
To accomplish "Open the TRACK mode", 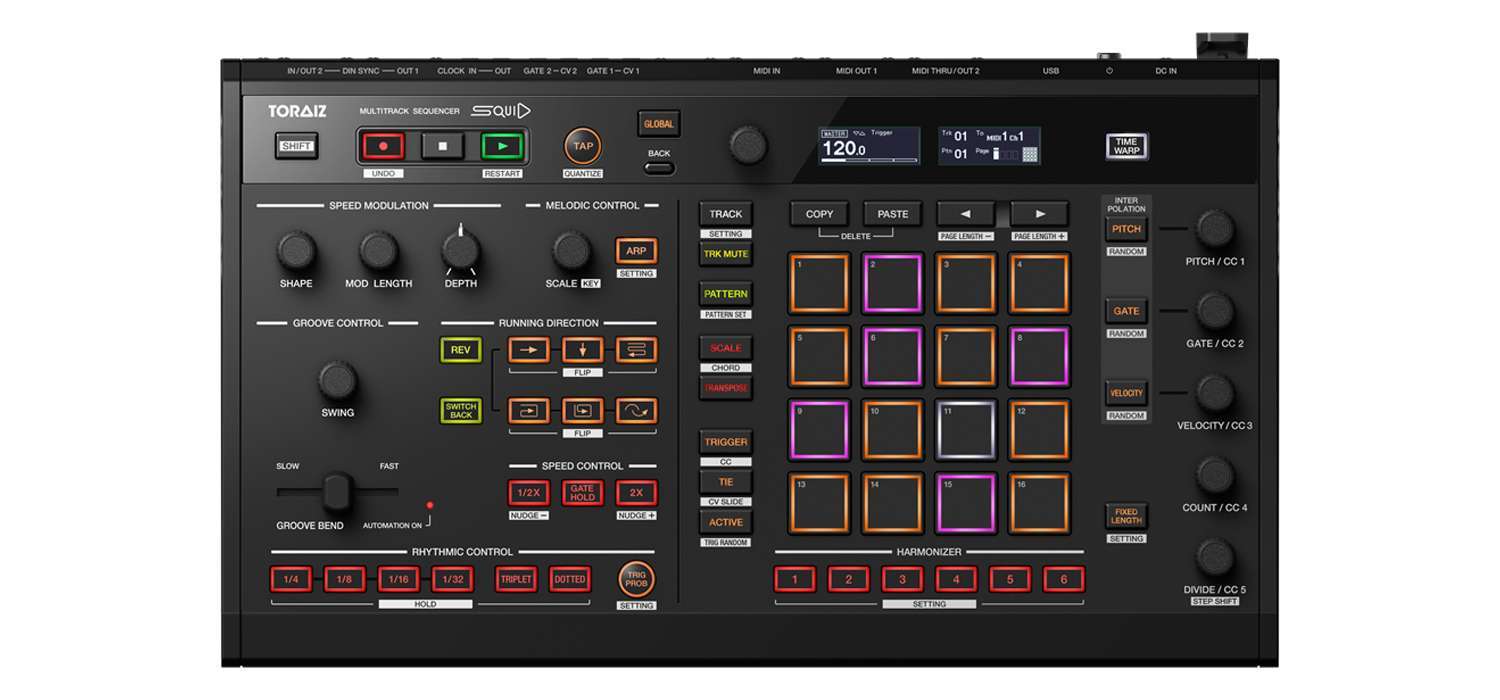I will (x=726, y=214).
